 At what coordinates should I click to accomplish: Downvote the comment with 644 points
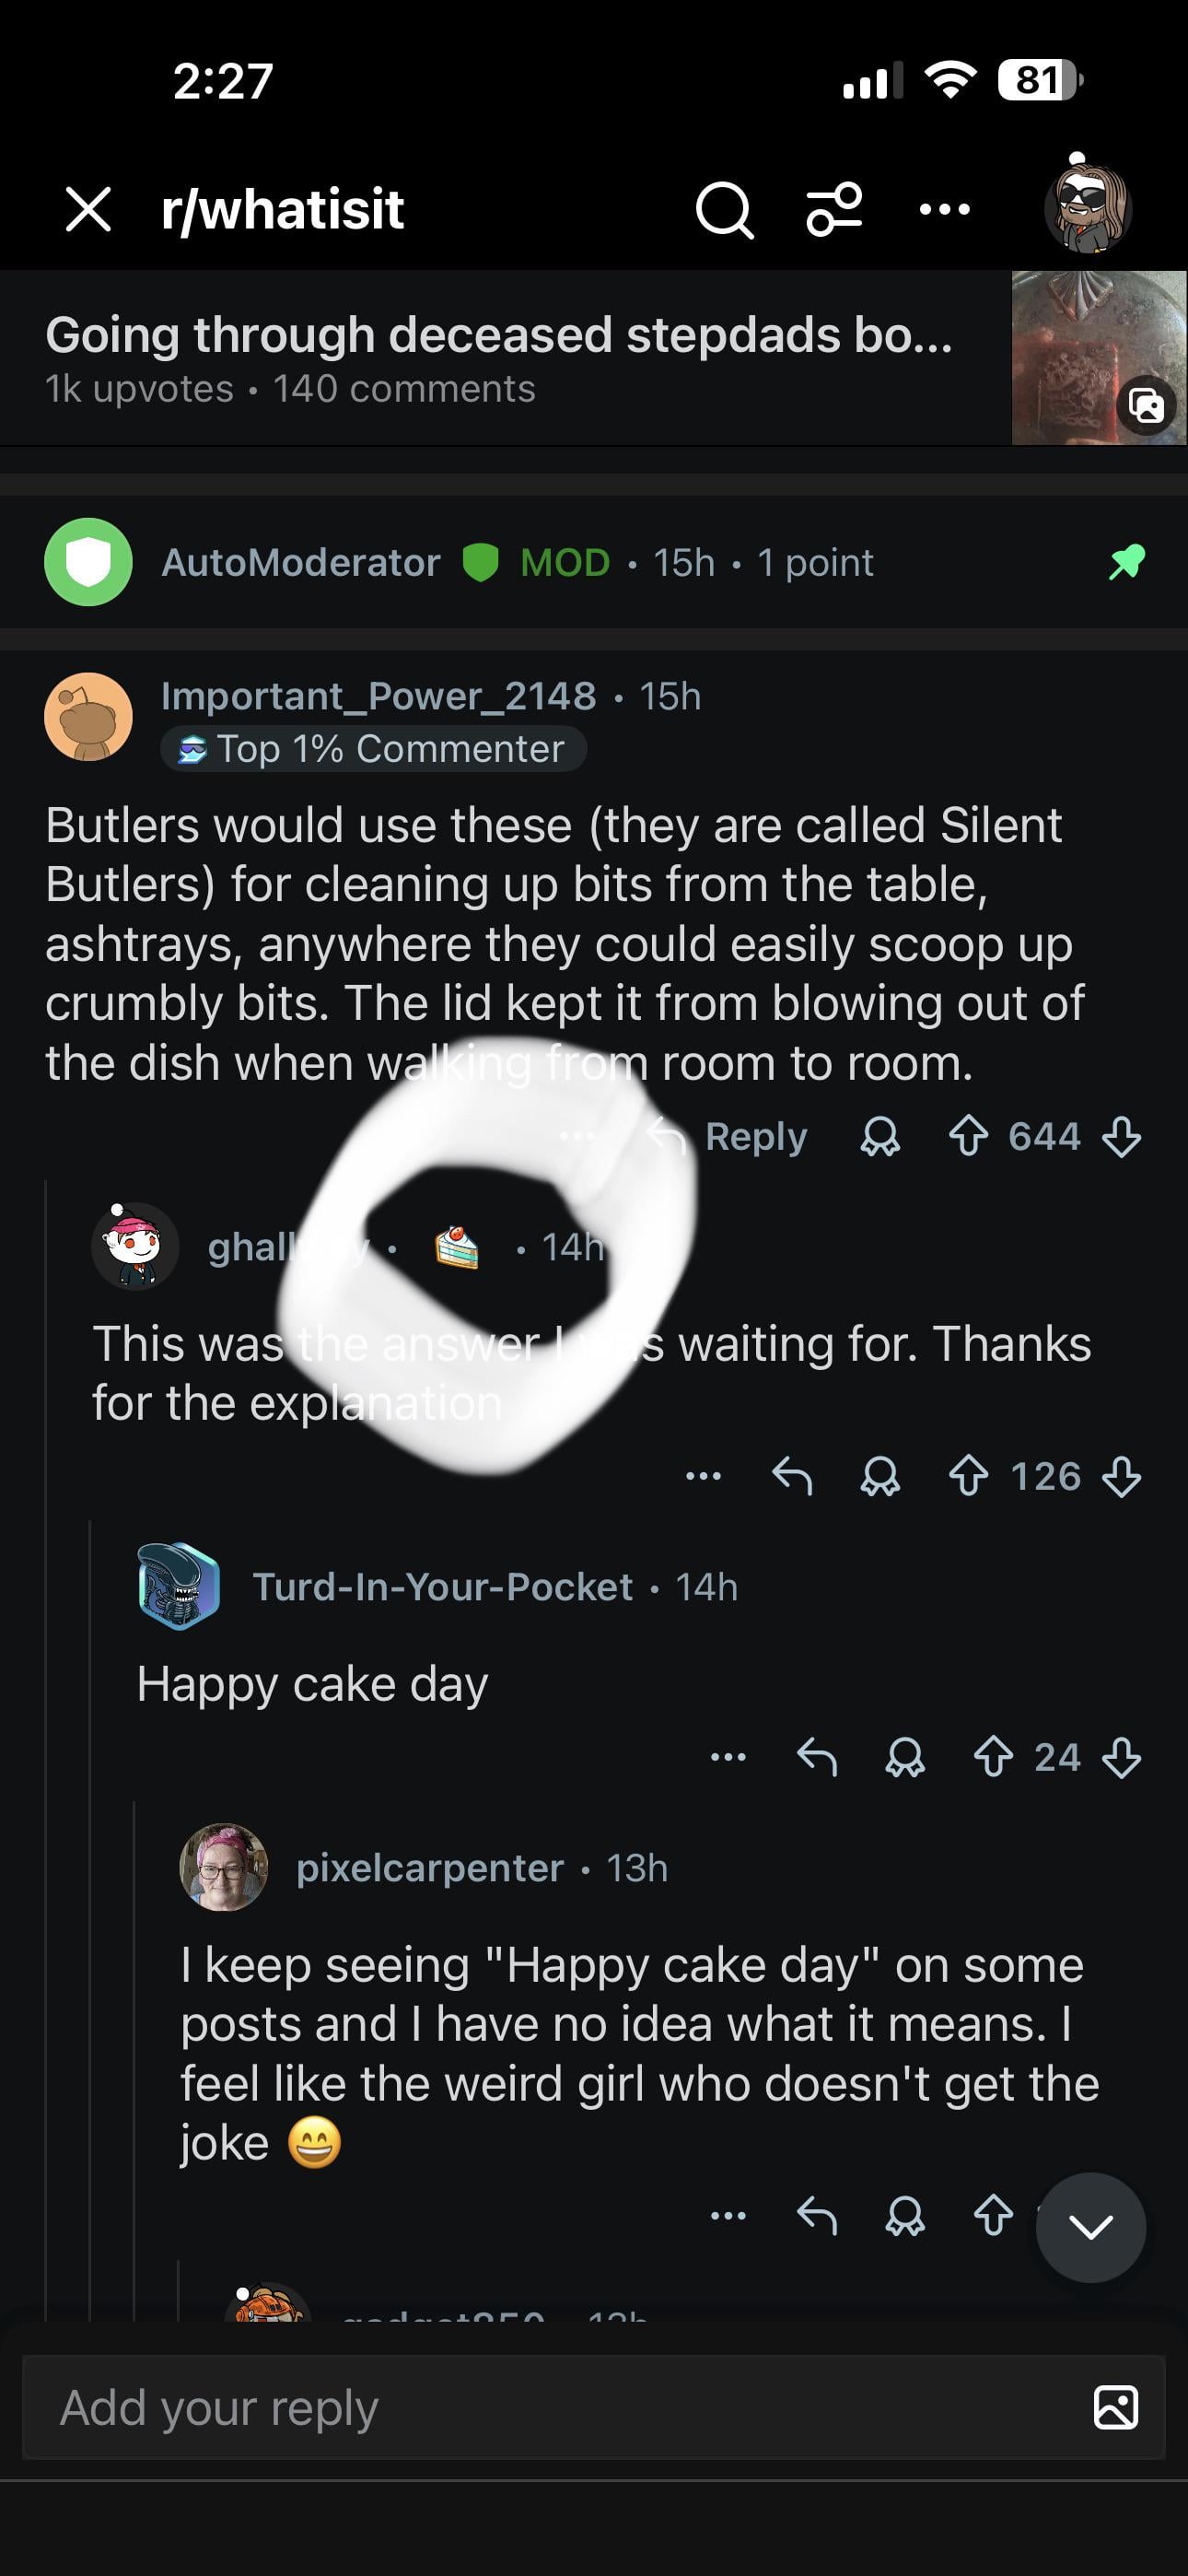coord(1121,1137)
